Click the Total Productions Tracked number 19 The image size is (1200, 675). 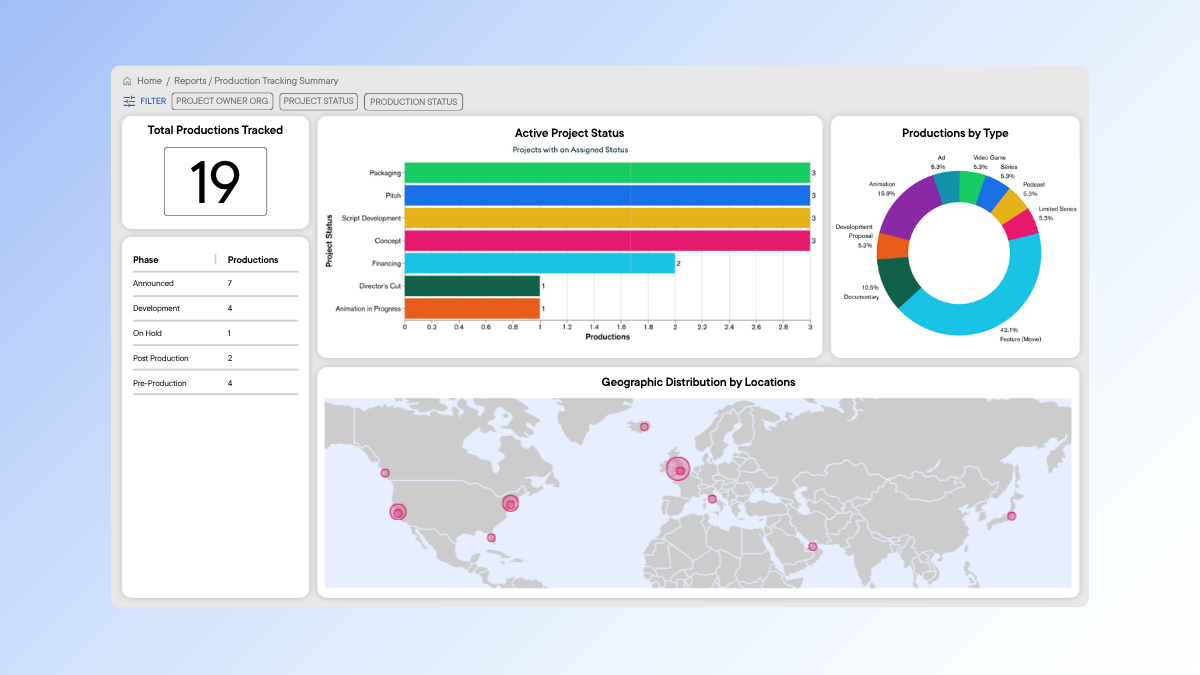click(x=215, y=182)
